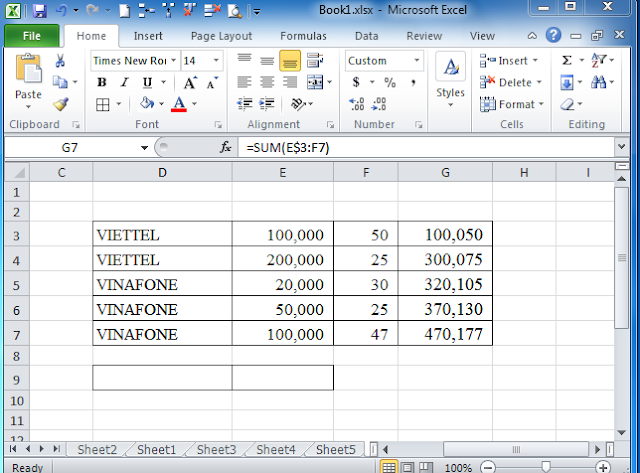Image resolution: width=640 pixels, height=473 pixels.
Task: Open the font size dropdown
Action: [x=216, y=60]
